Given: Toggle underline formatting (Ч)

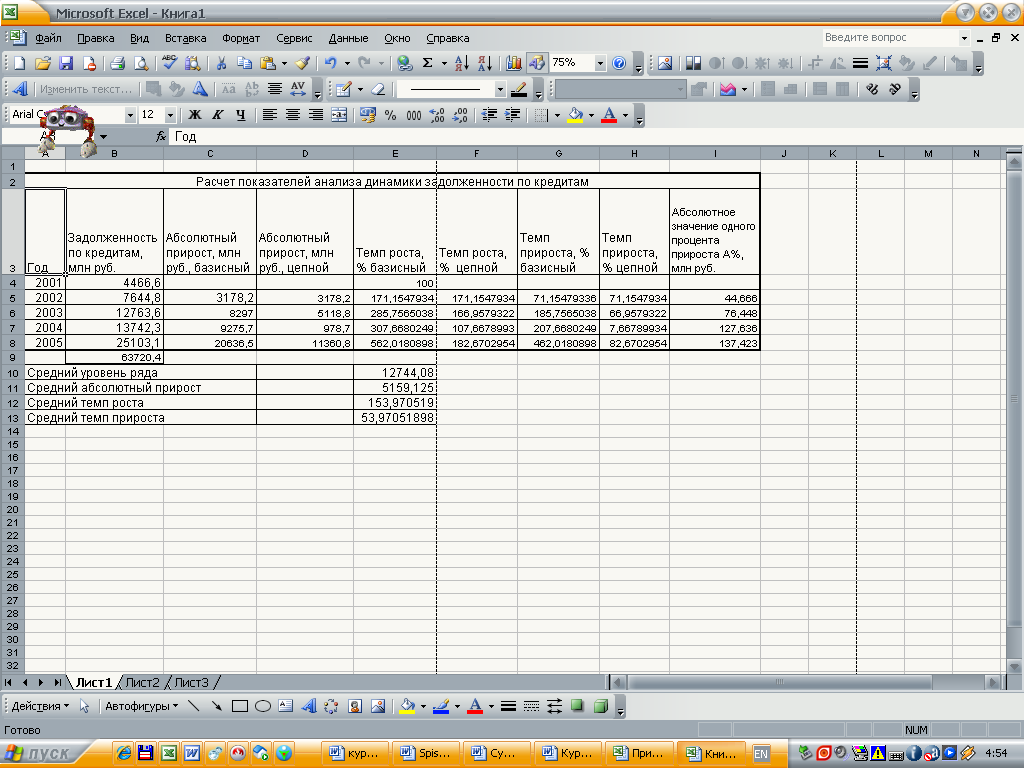Looking at the screenshot, I should (239, 115).
